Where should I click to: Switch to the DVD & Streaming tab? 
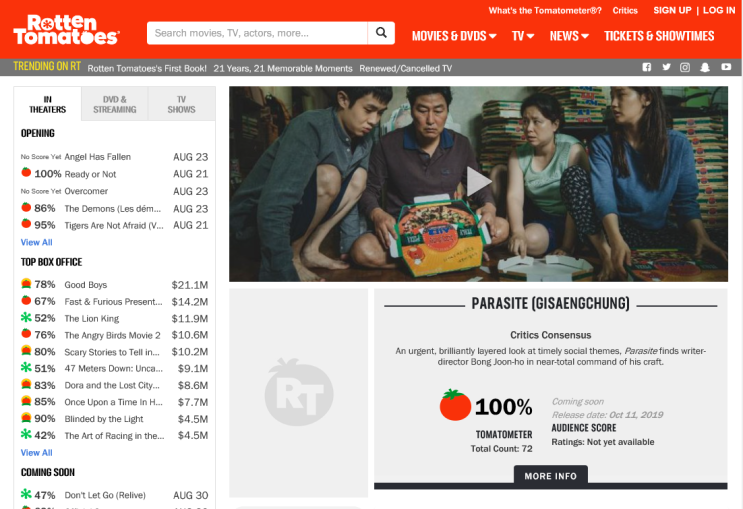click(115, 104)
